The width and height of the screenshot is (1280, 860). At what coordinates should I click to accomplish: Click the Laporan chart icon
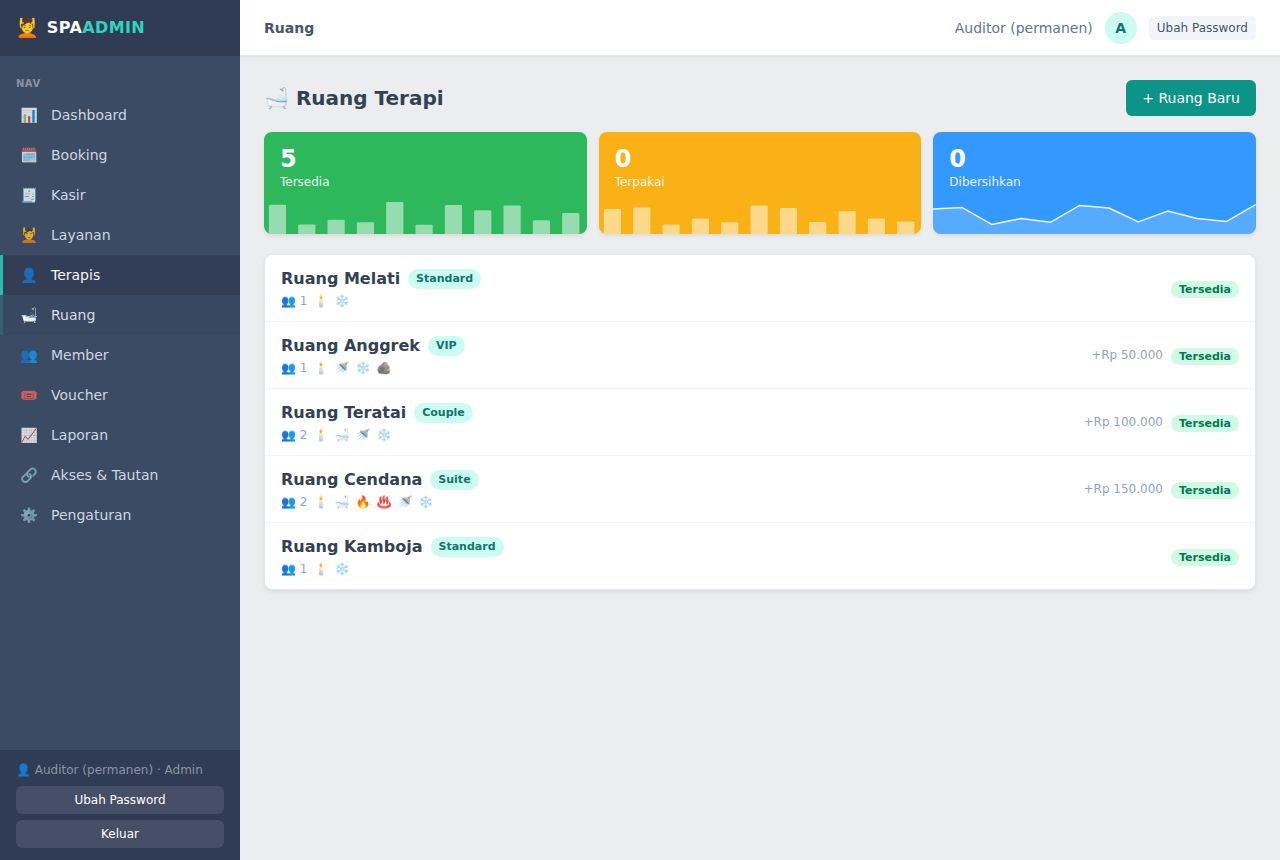29,435
